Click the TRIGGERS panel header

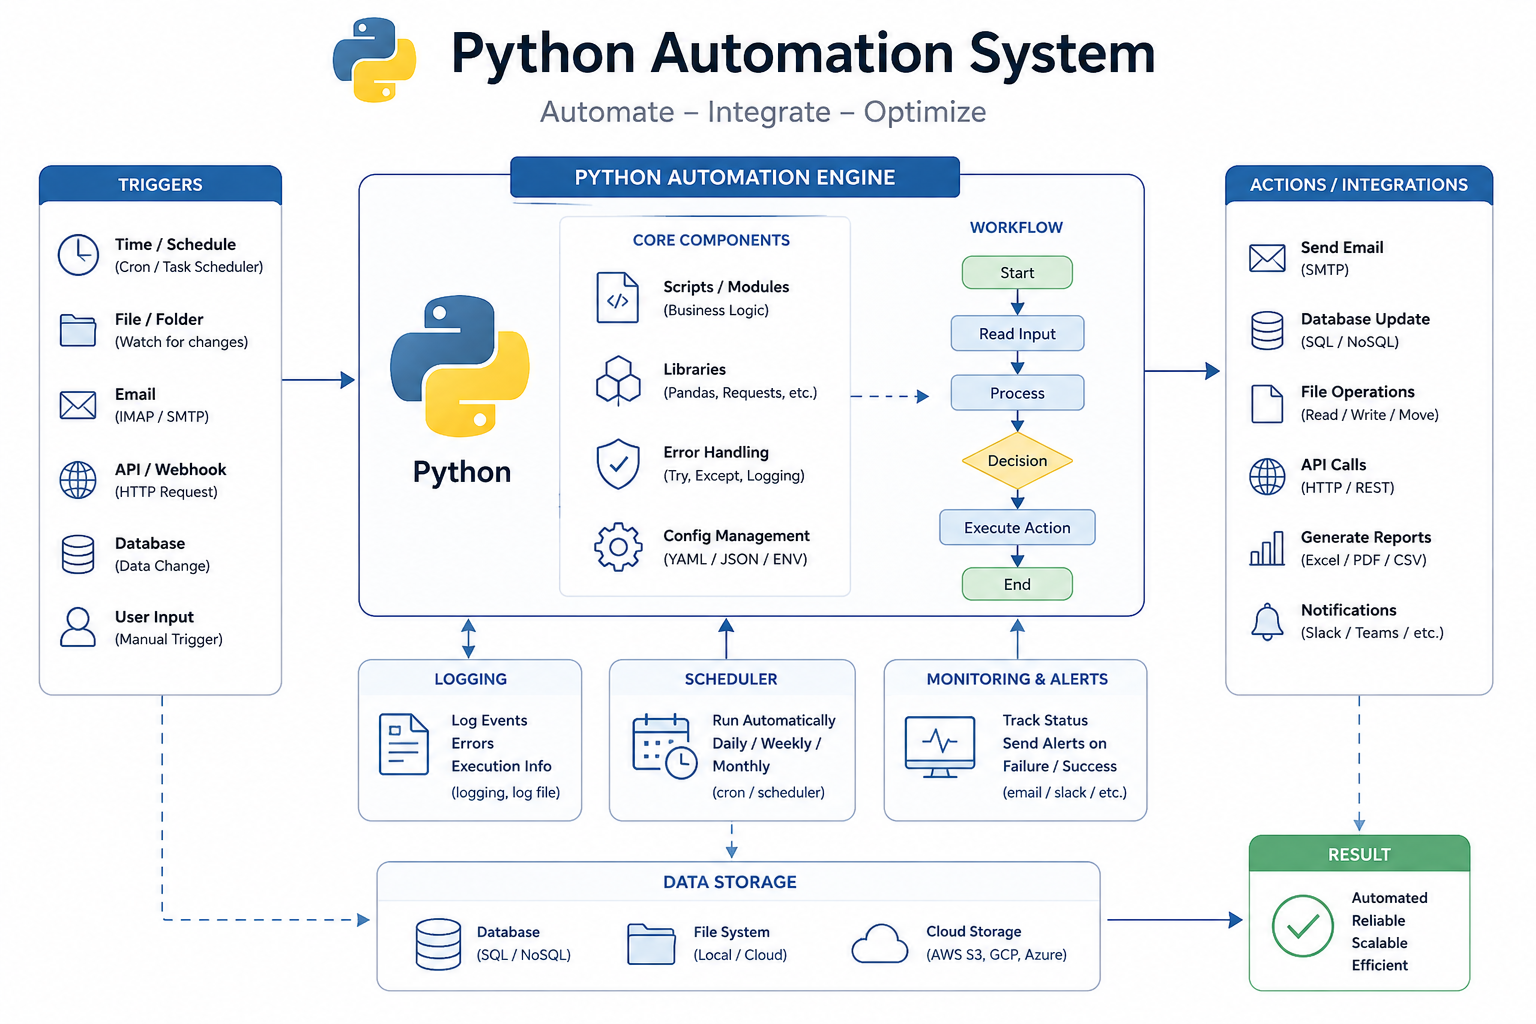(x=160, y=185)
